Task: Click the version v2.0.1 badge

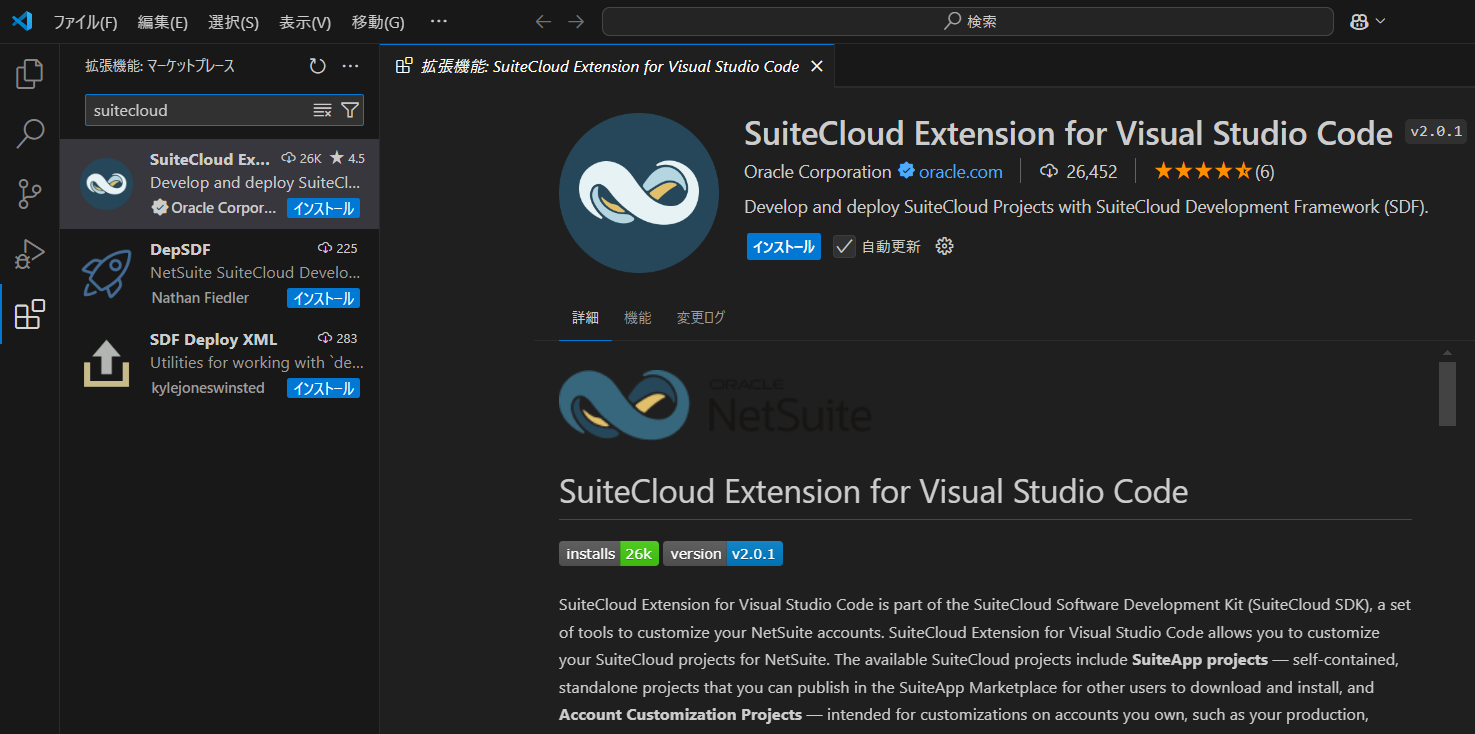Action: coord(723,553)
